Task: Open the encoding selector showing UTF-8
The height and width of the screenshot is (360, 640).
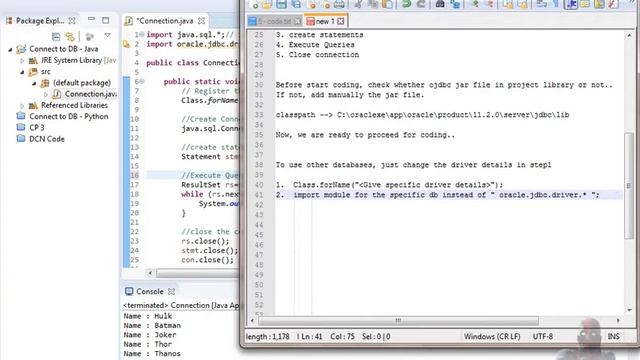Action: pos(542,336)
